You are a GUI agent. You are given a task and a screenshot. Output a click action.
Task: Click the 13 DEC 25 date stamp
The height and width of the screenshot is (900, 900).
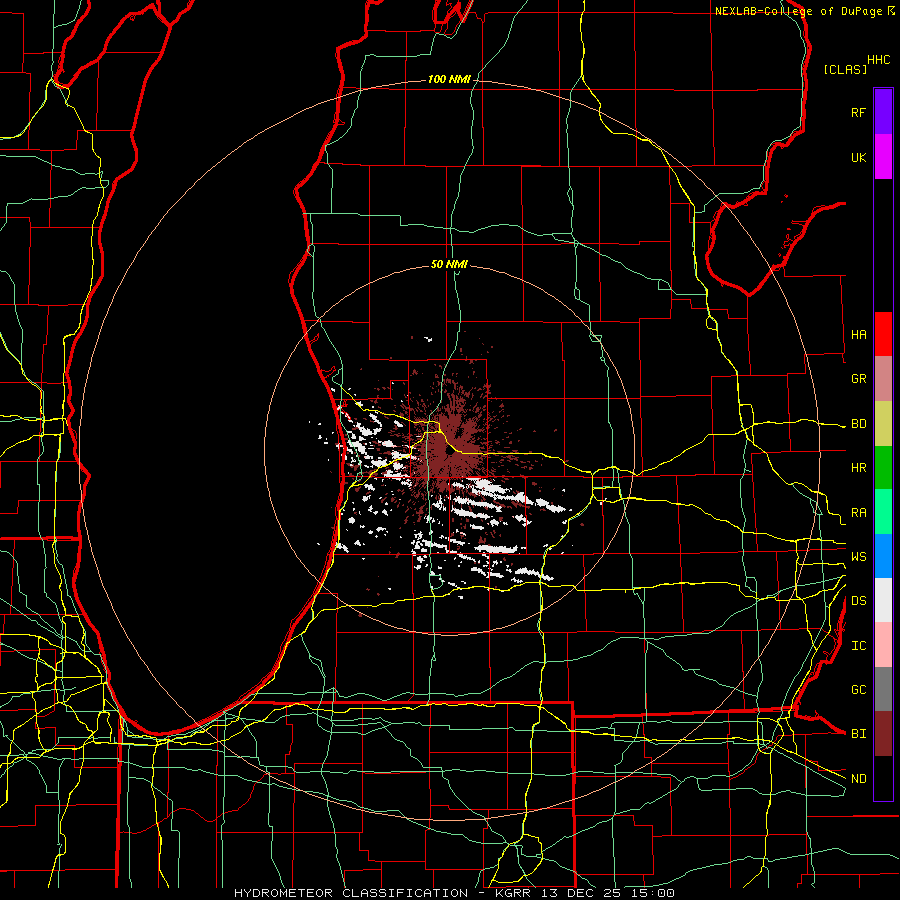coord(581,893)
